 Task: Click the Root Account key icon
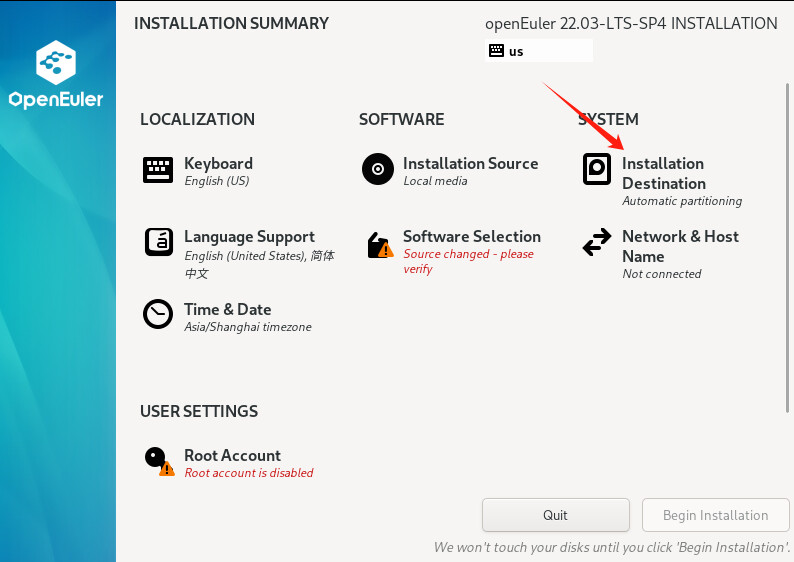pos(160,461)
